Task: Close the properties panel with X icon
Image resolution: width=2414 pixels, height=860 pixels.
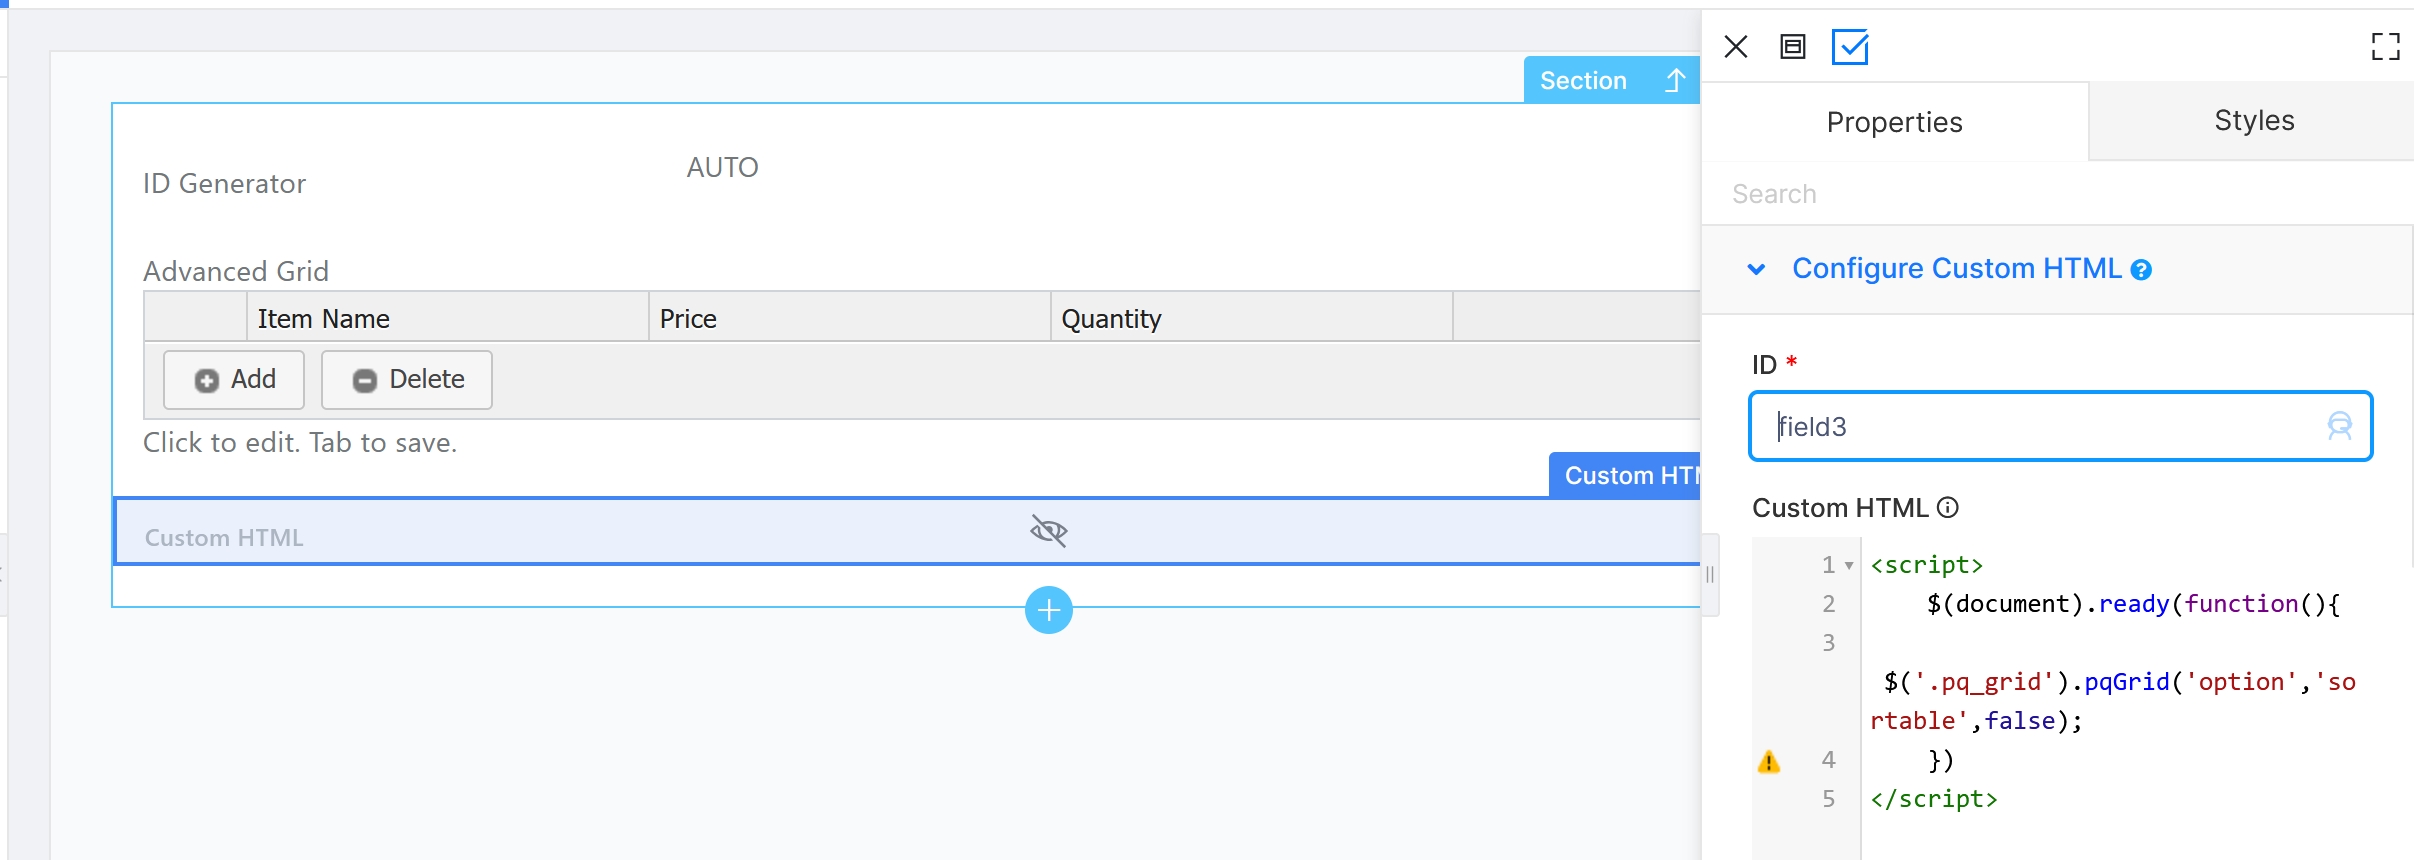Action: coord(1736,47)
